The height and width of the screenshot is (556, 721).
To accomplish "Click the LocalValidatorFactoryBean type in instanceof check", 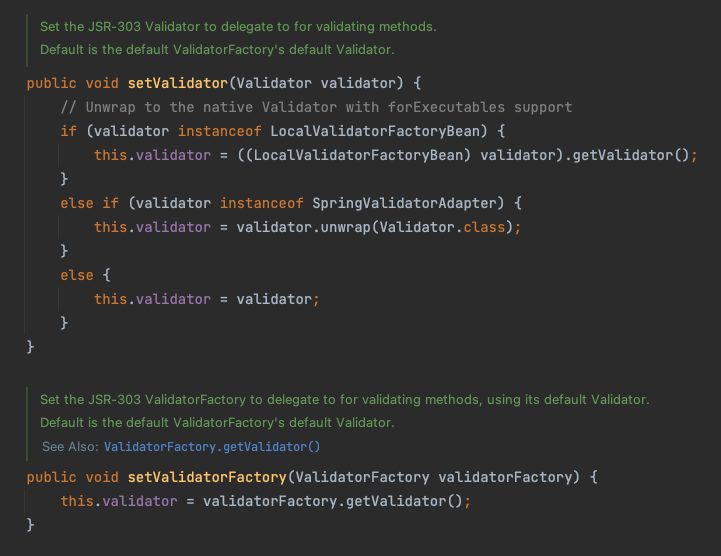I will [x=375, y=131].
